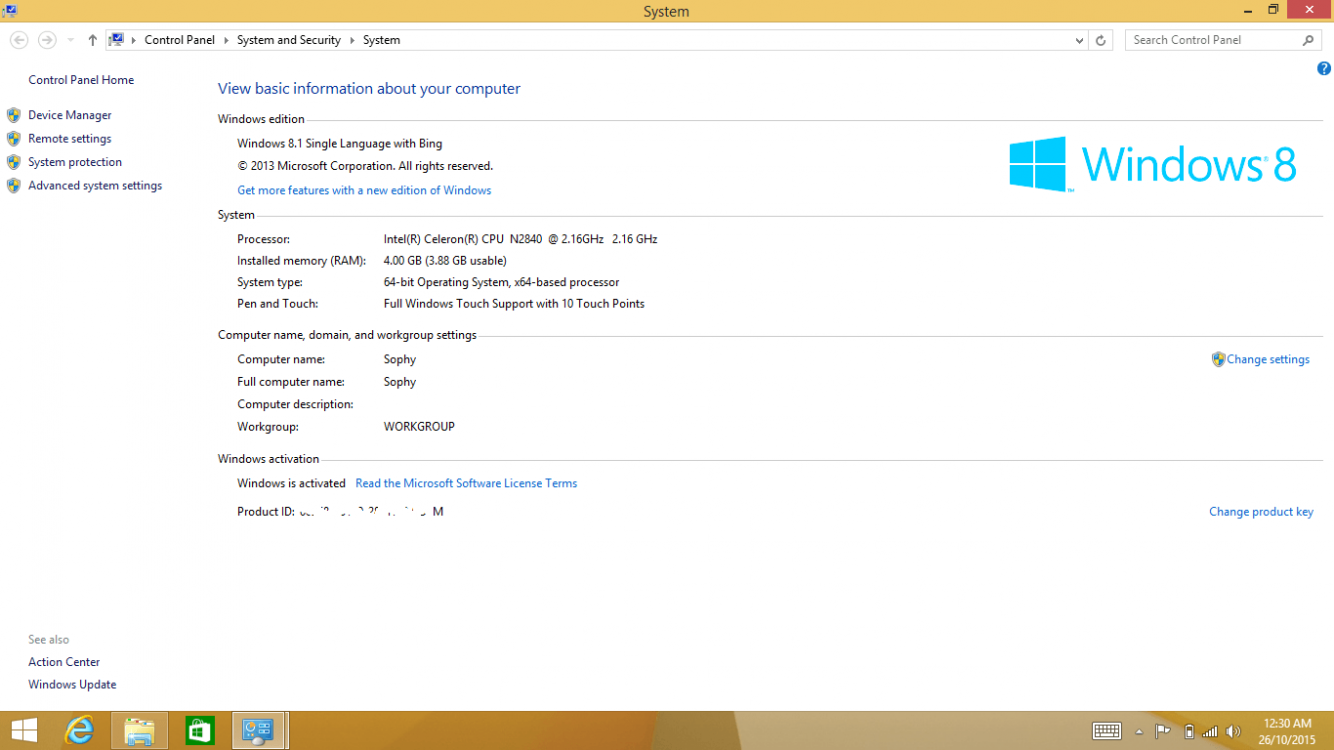Click Control Panel System taskbar button
The width and height of the screenshot is (1334, 750).
point(260,731)
